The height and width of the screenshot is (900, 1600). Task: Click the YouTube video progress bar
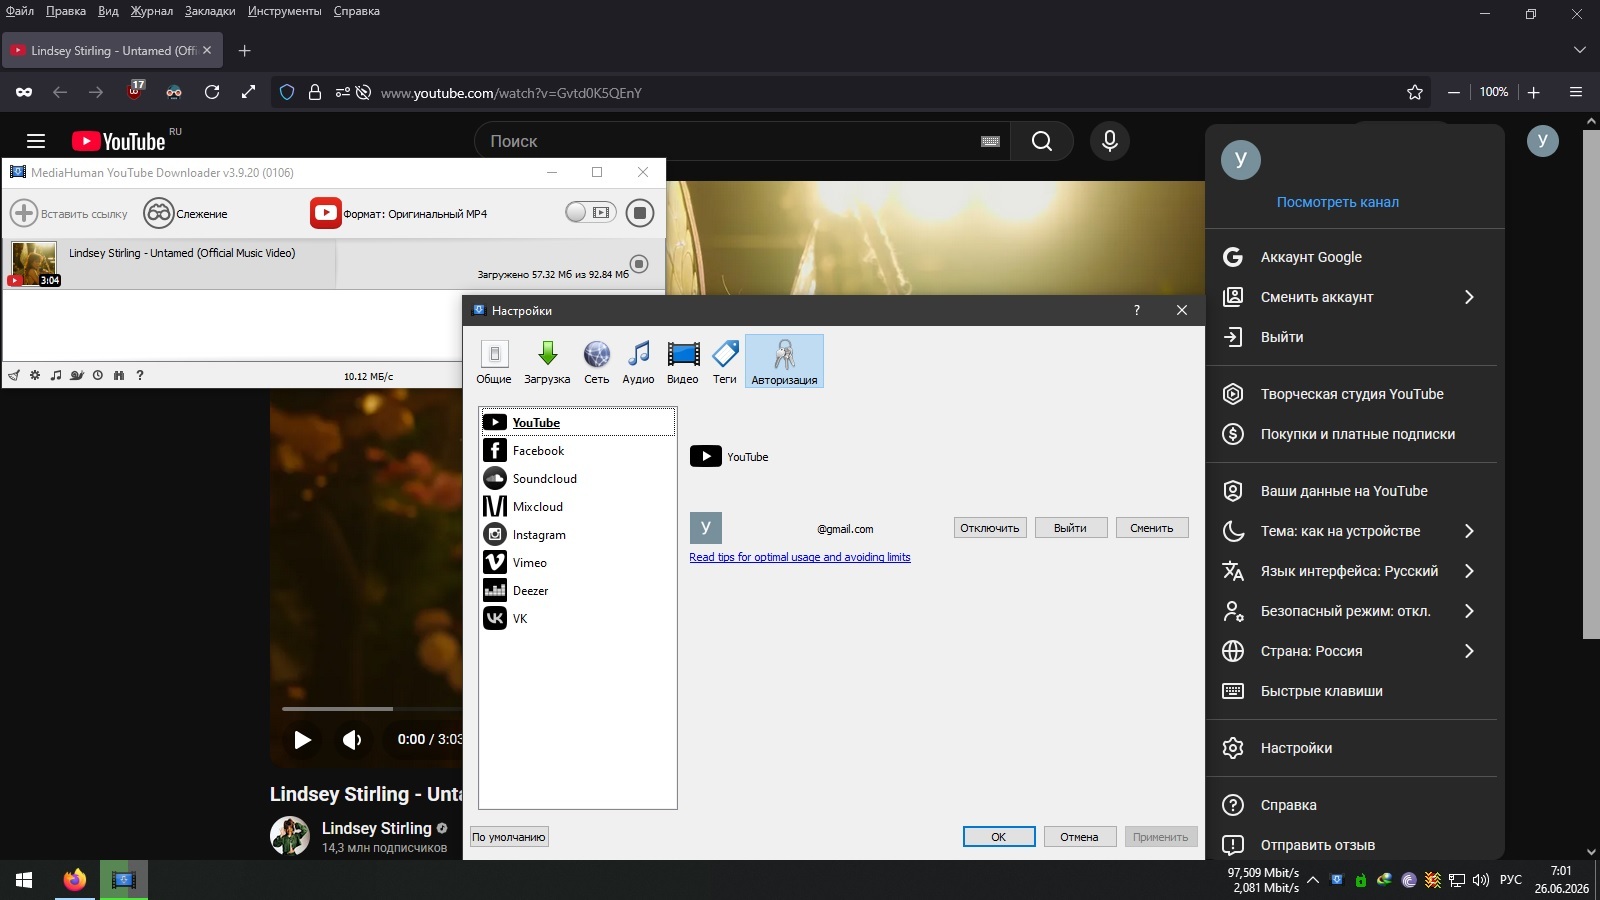tap(372, 709)
